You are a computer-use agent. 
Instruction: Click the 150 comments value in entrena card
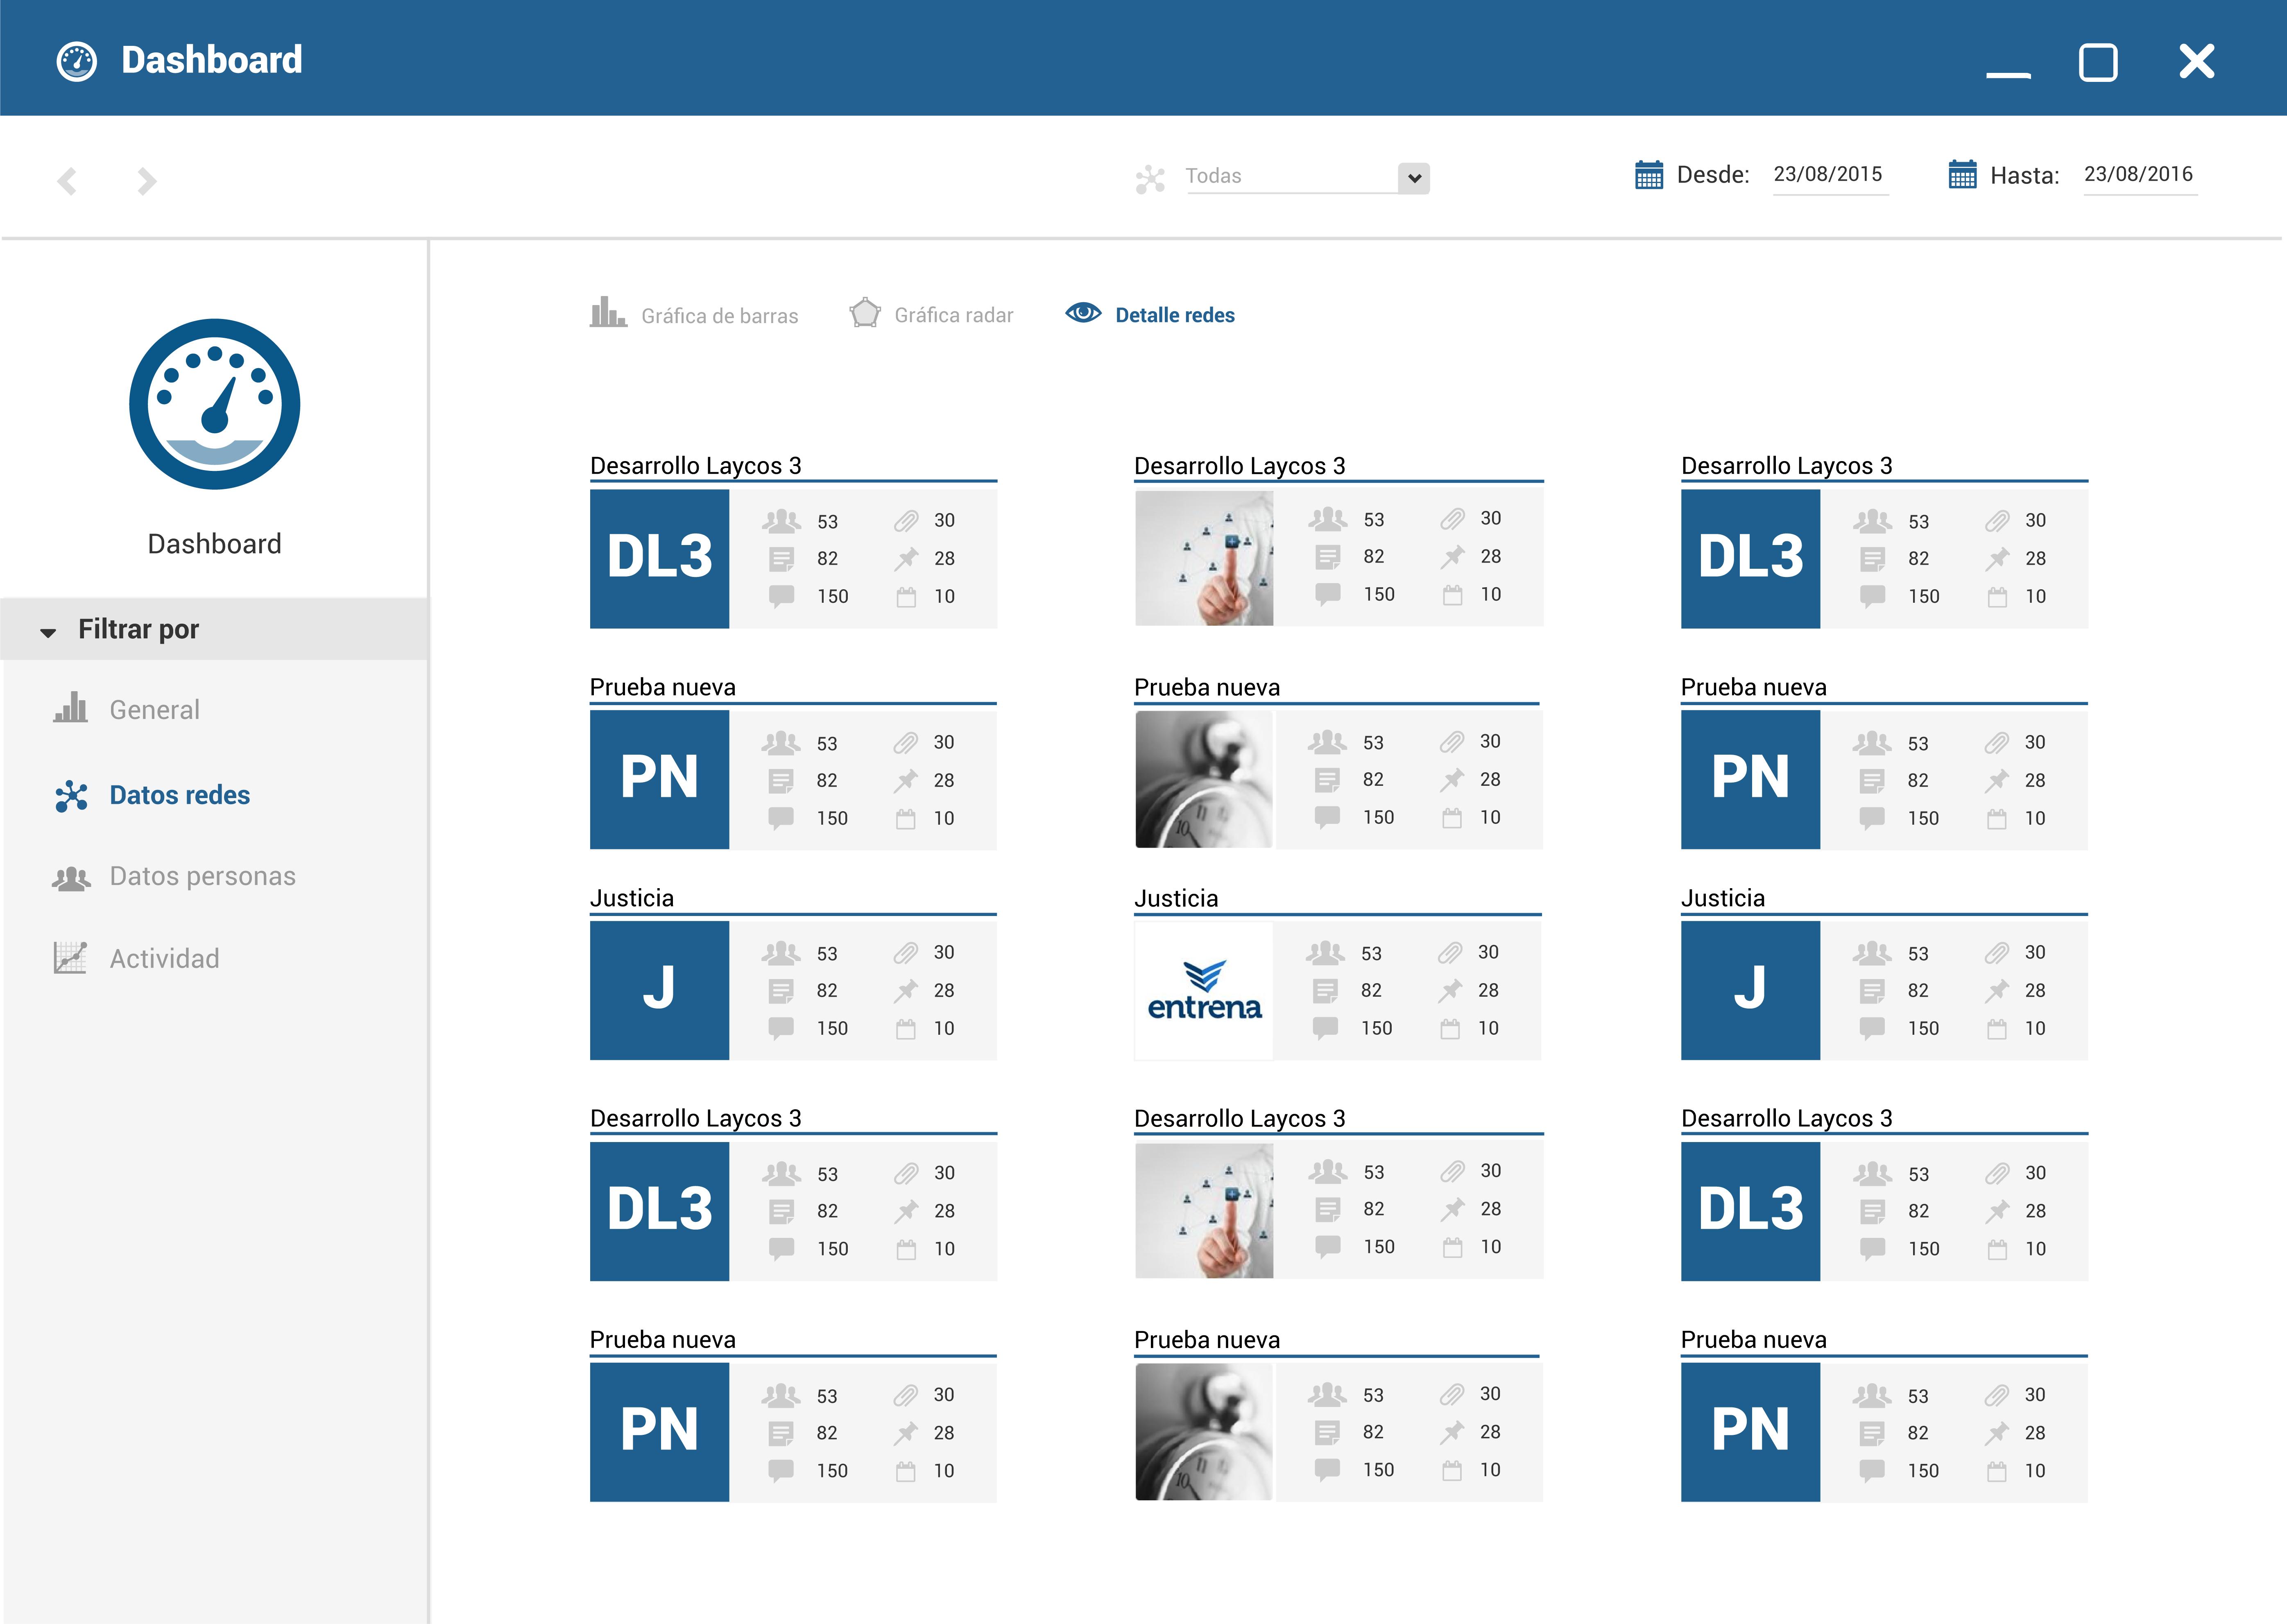point(1376,1028)
